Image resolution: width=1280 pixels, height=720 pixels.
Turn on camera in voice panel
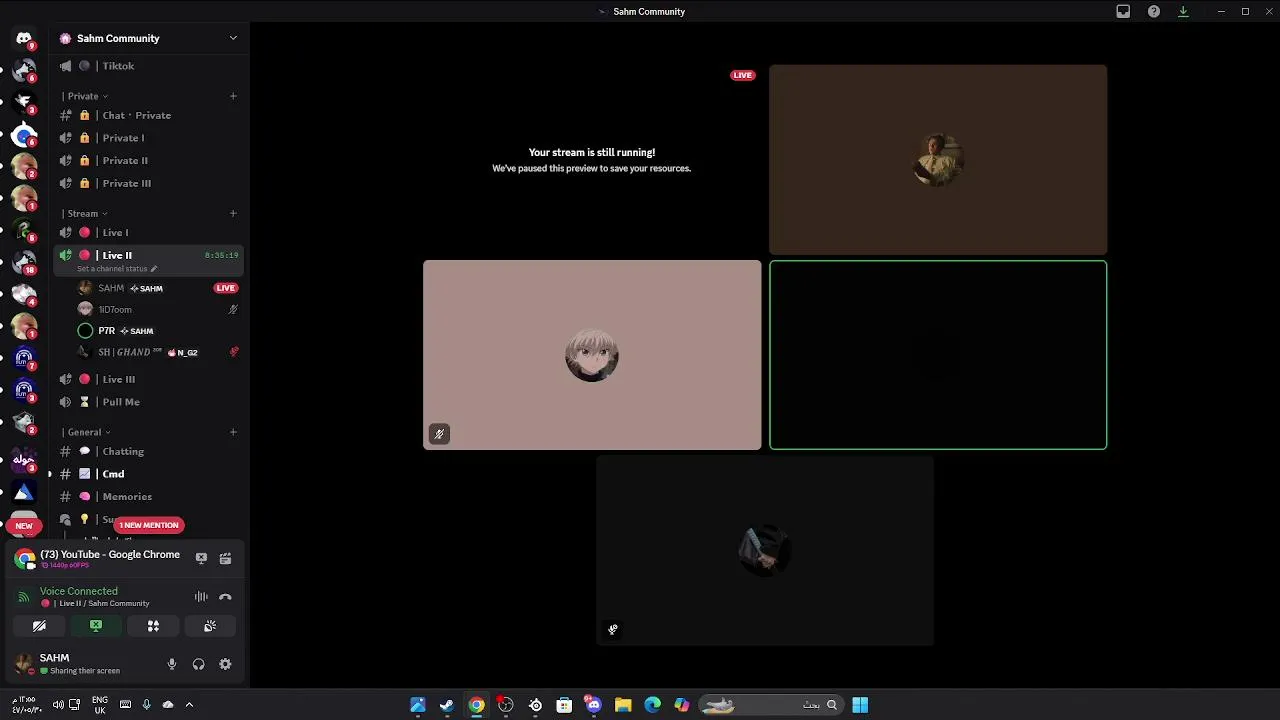coord(39,626)
